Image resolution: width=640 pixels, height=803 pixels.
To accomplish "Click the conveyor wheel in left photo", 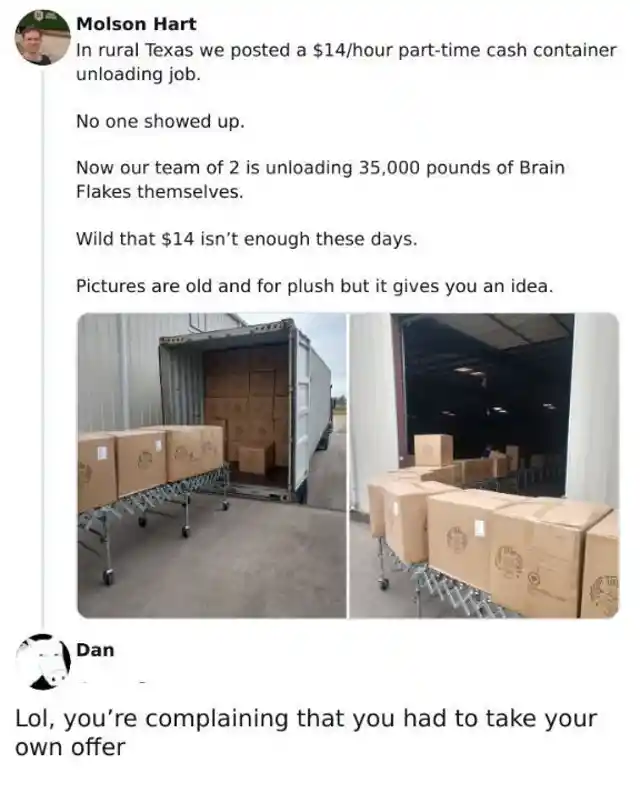I will 108,576.
